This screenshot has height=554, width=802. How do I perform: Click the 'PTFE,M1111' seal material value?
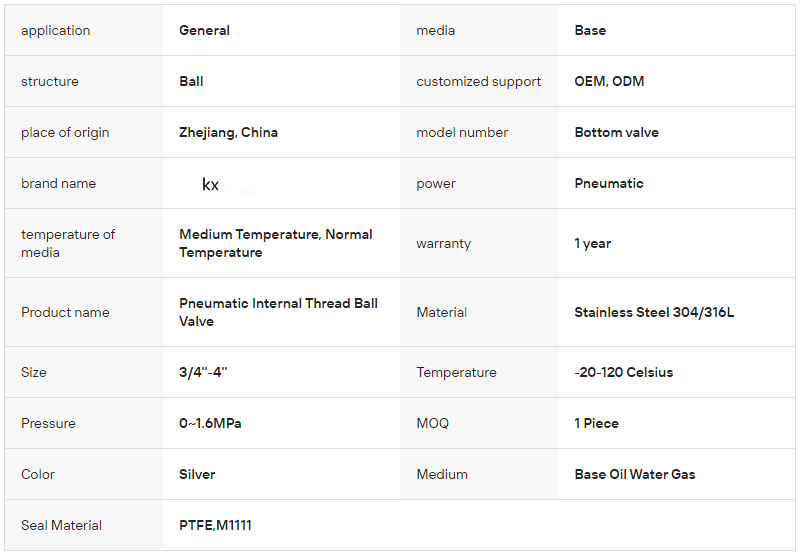tap(215, 526)
